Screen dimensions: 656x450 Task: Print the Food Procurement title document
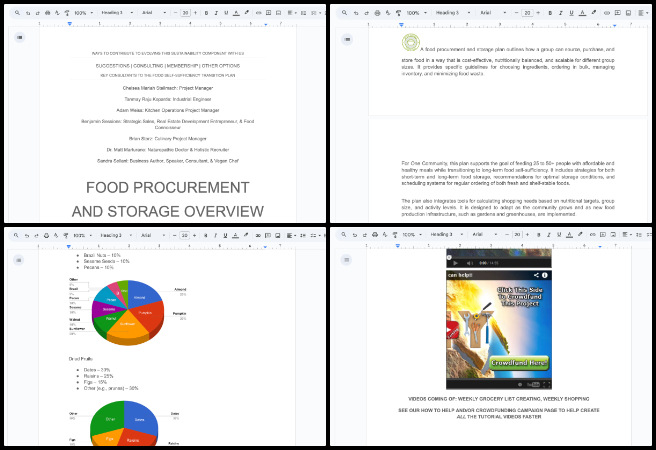click(47, 13)
